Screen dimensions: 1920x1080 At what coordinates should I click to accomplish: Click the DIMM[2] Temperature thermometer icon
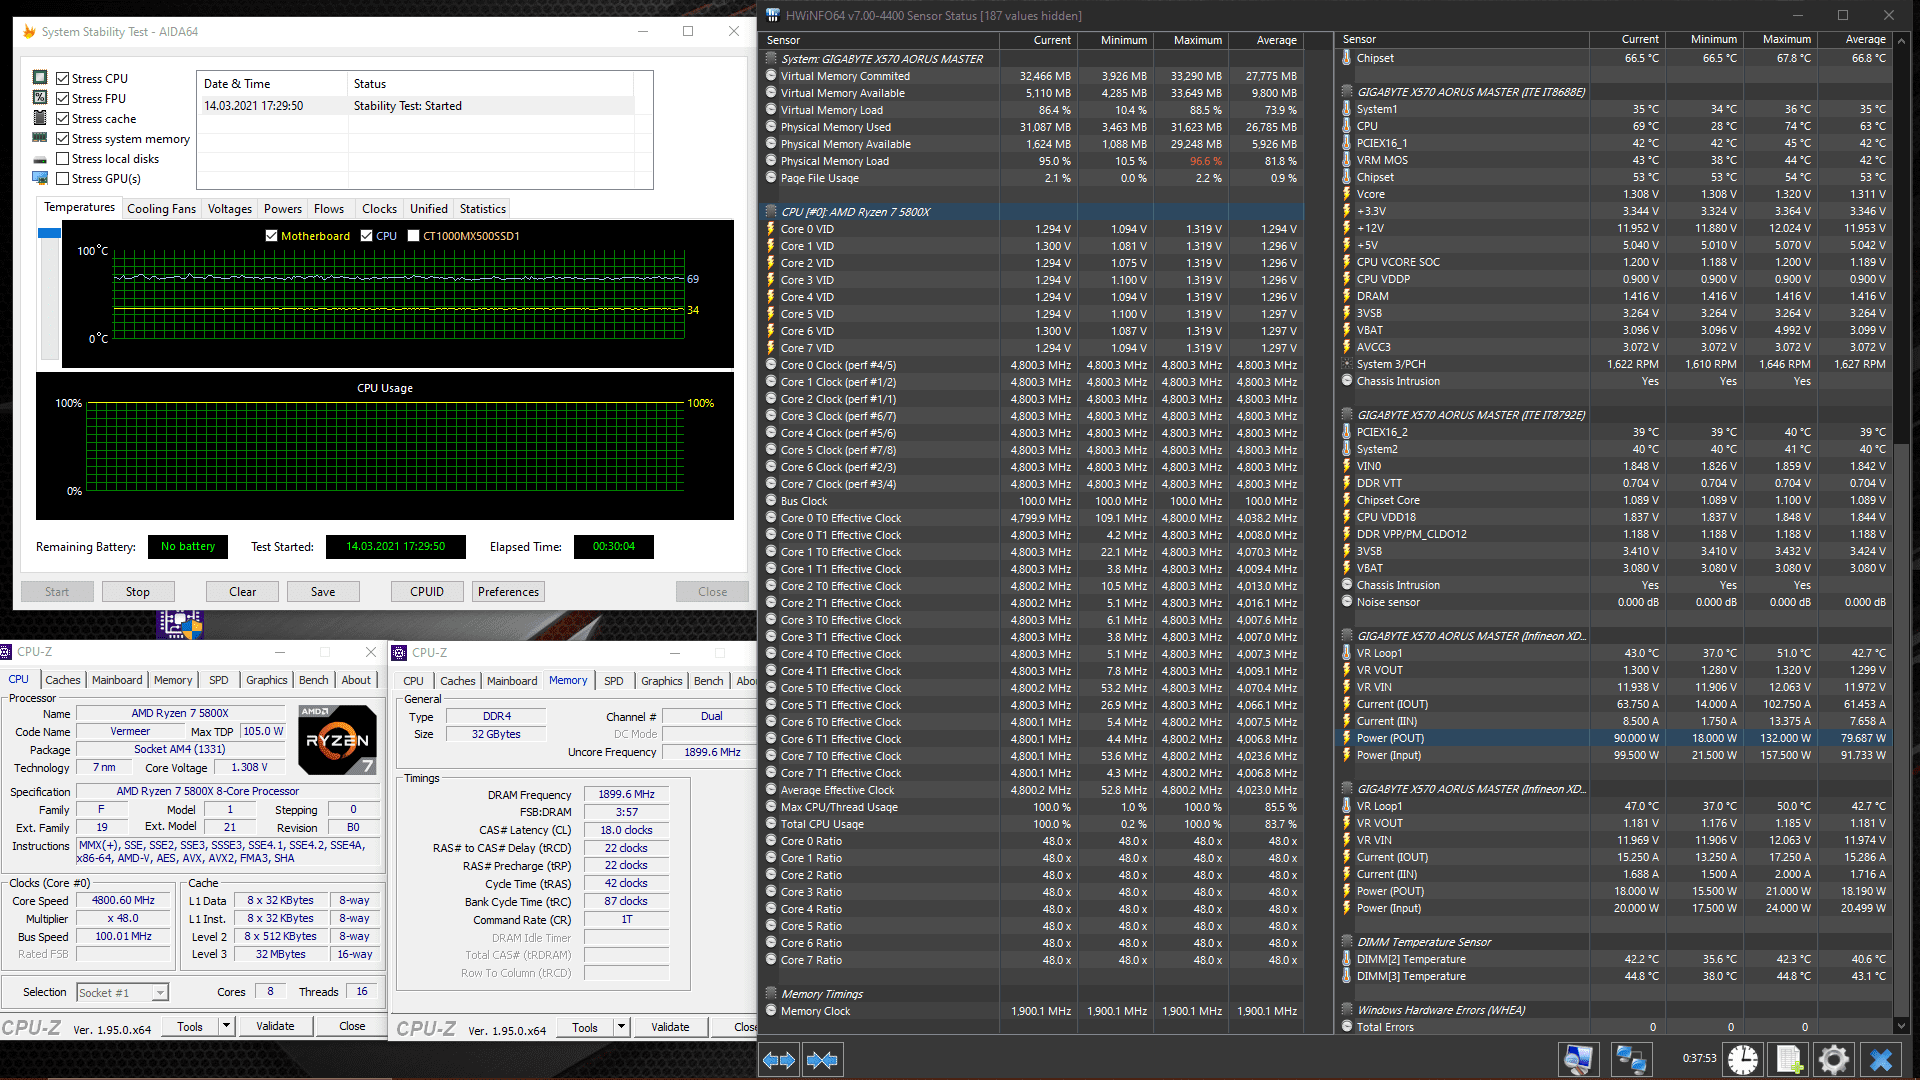[x=1347, y=959]
